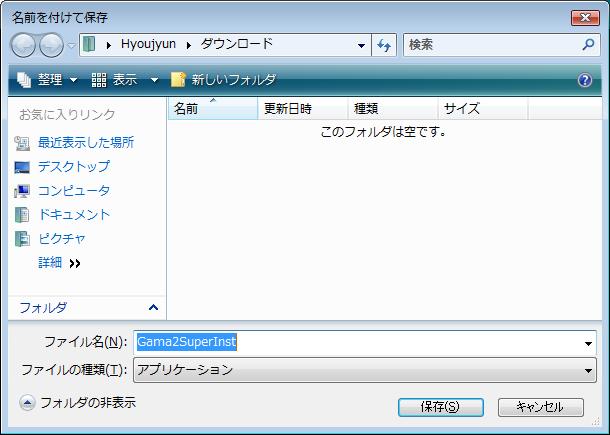Sort by 名前 column header
This screenshot has width=610, height=435.
click(x=213, y=109)
